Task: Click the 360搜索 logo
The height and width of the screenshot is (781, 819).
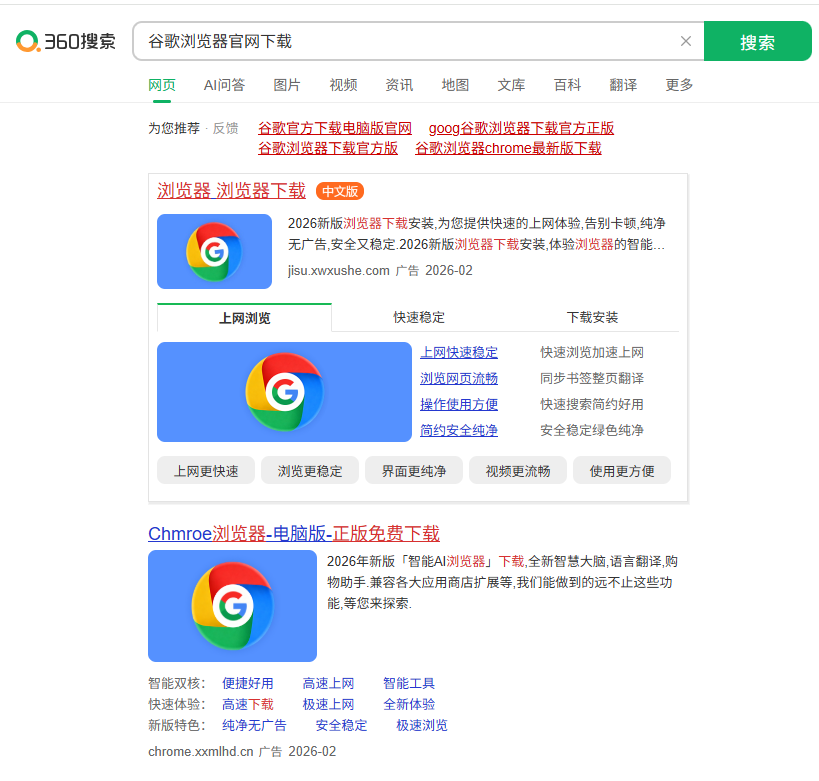Action: point(66,41)
